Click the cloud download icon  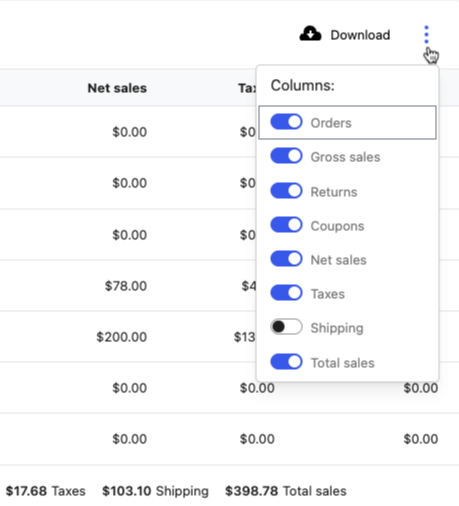pyautogui.click(x=310, y=34)
